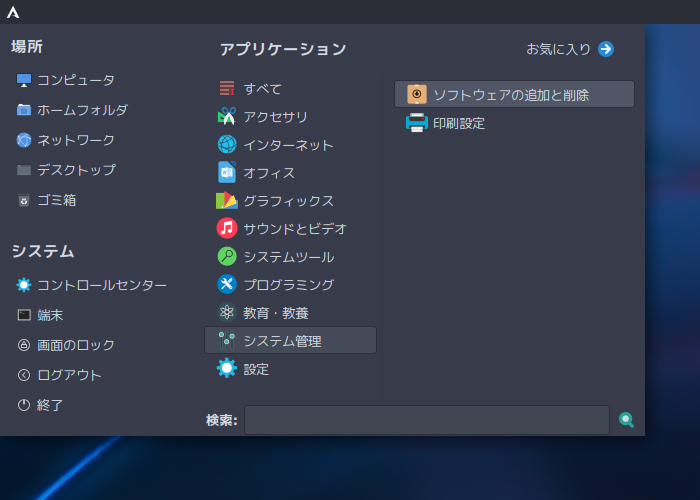
Task: Switch to お気に入り favorites view
Action: (x=570, y=49)
